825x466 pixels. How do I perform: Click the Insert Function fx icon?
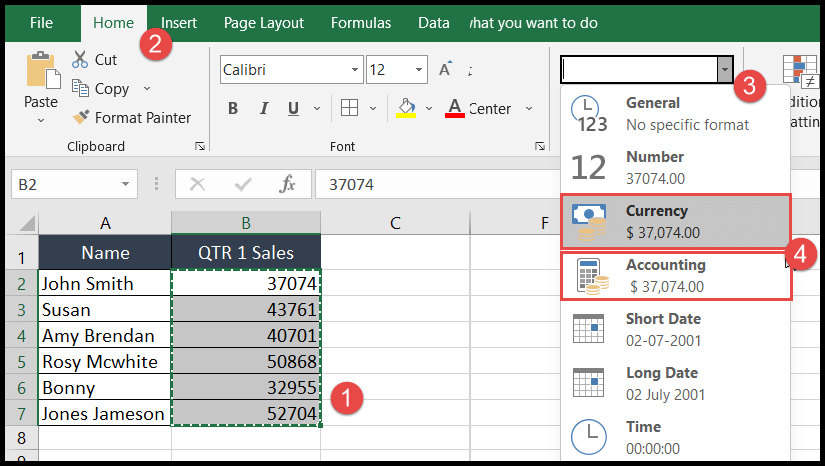pos(287,184)
